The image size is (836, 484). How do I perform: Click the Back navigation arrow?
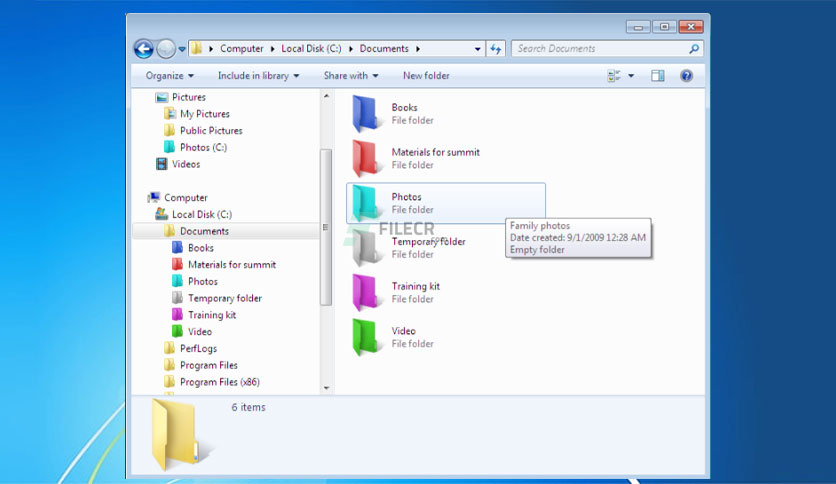(143, 49)
